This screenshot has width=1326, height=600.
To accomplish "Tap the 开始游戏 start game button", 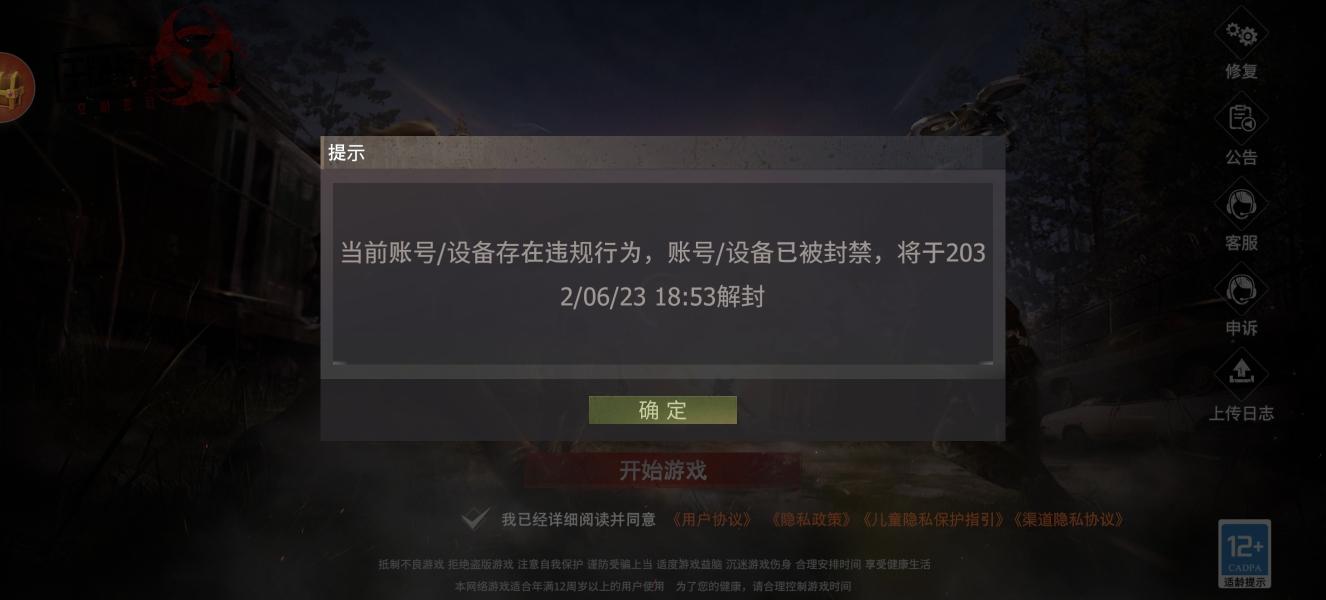I will click(662, 470).
